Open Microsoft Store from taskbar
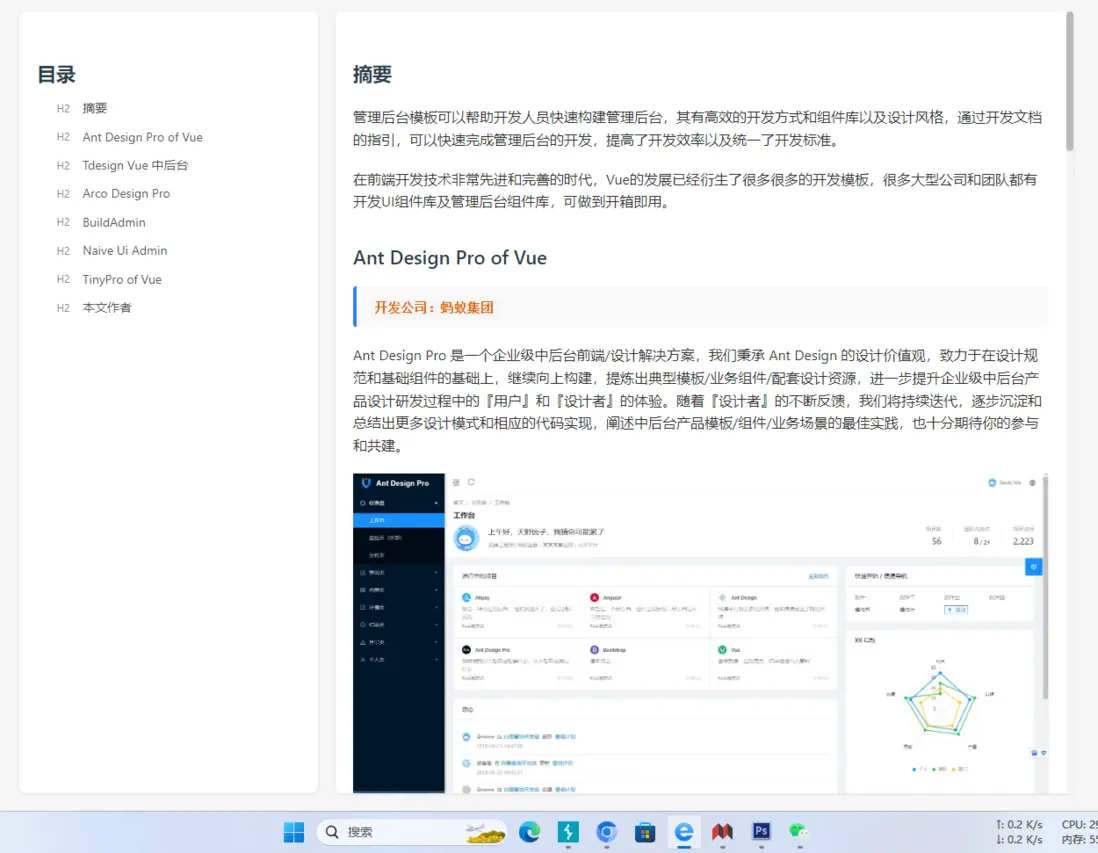This screenshot has height=853, width=1098. 645,831
